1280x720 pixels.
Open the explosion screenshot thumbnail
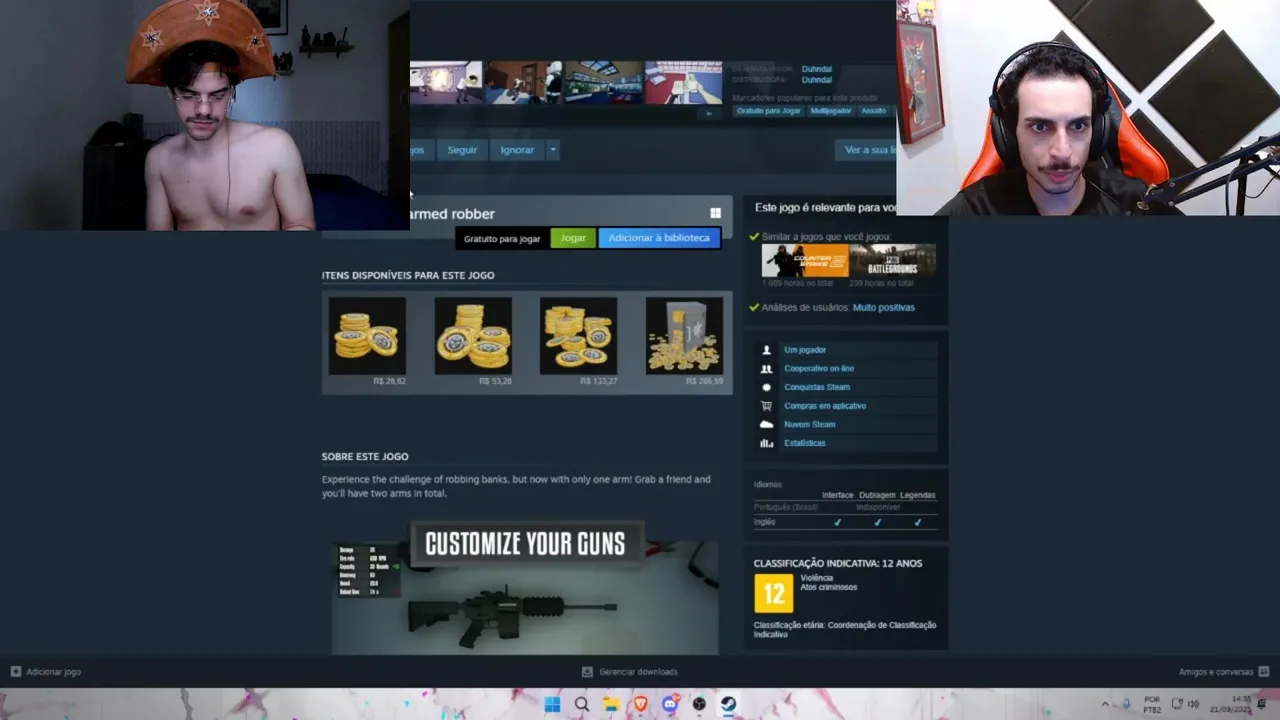tap(446, 83)
